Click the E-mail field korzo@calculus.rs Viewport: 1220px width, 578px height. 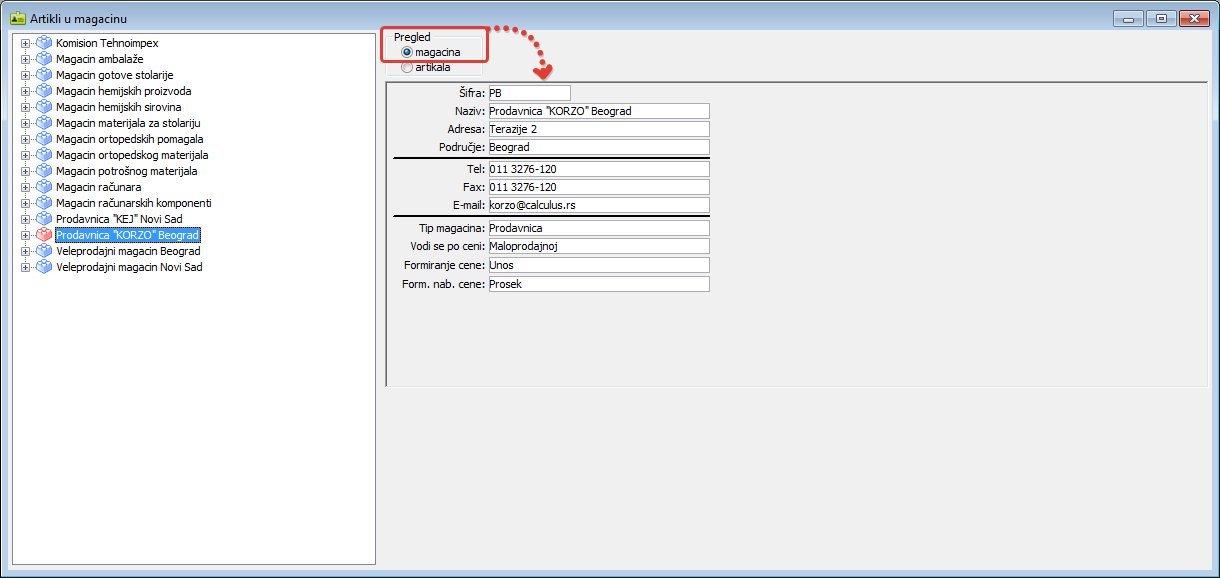coord(597,205)
